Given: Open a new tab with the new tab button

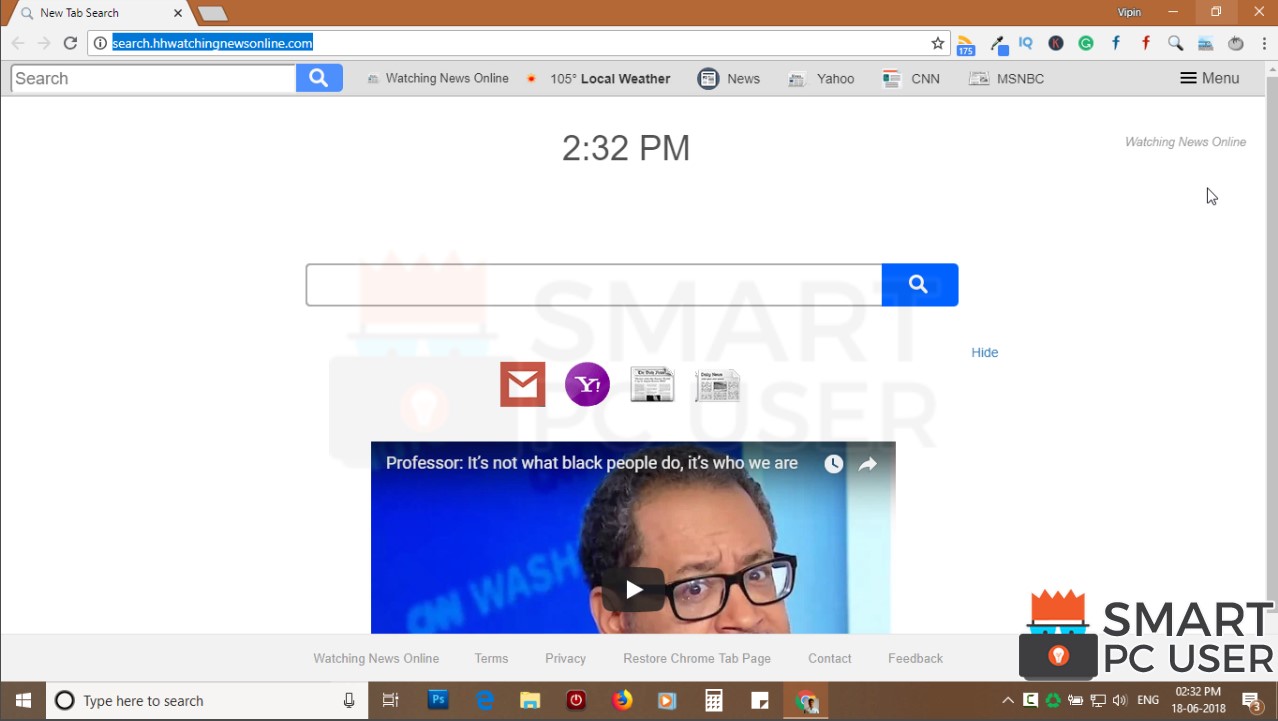Looking at the screenshot, I should pyautogui.click(x=212, y=14).
